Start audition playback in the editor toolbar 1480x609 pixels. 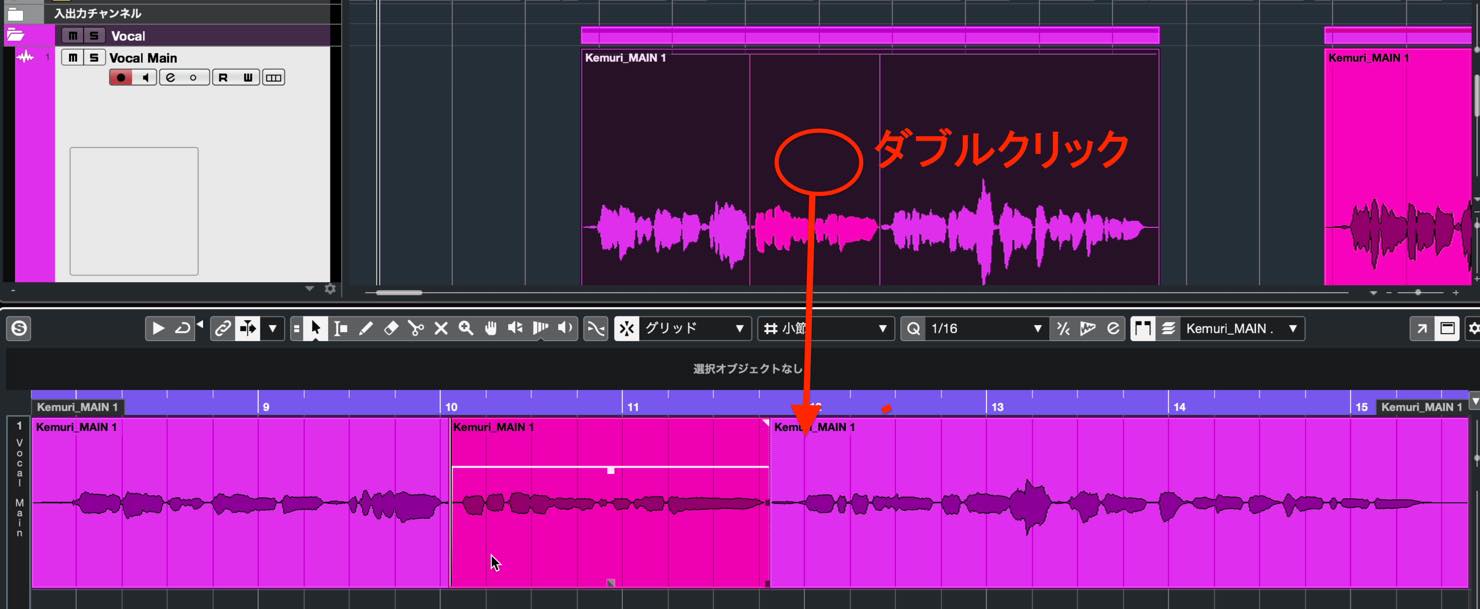coord(158,328)
